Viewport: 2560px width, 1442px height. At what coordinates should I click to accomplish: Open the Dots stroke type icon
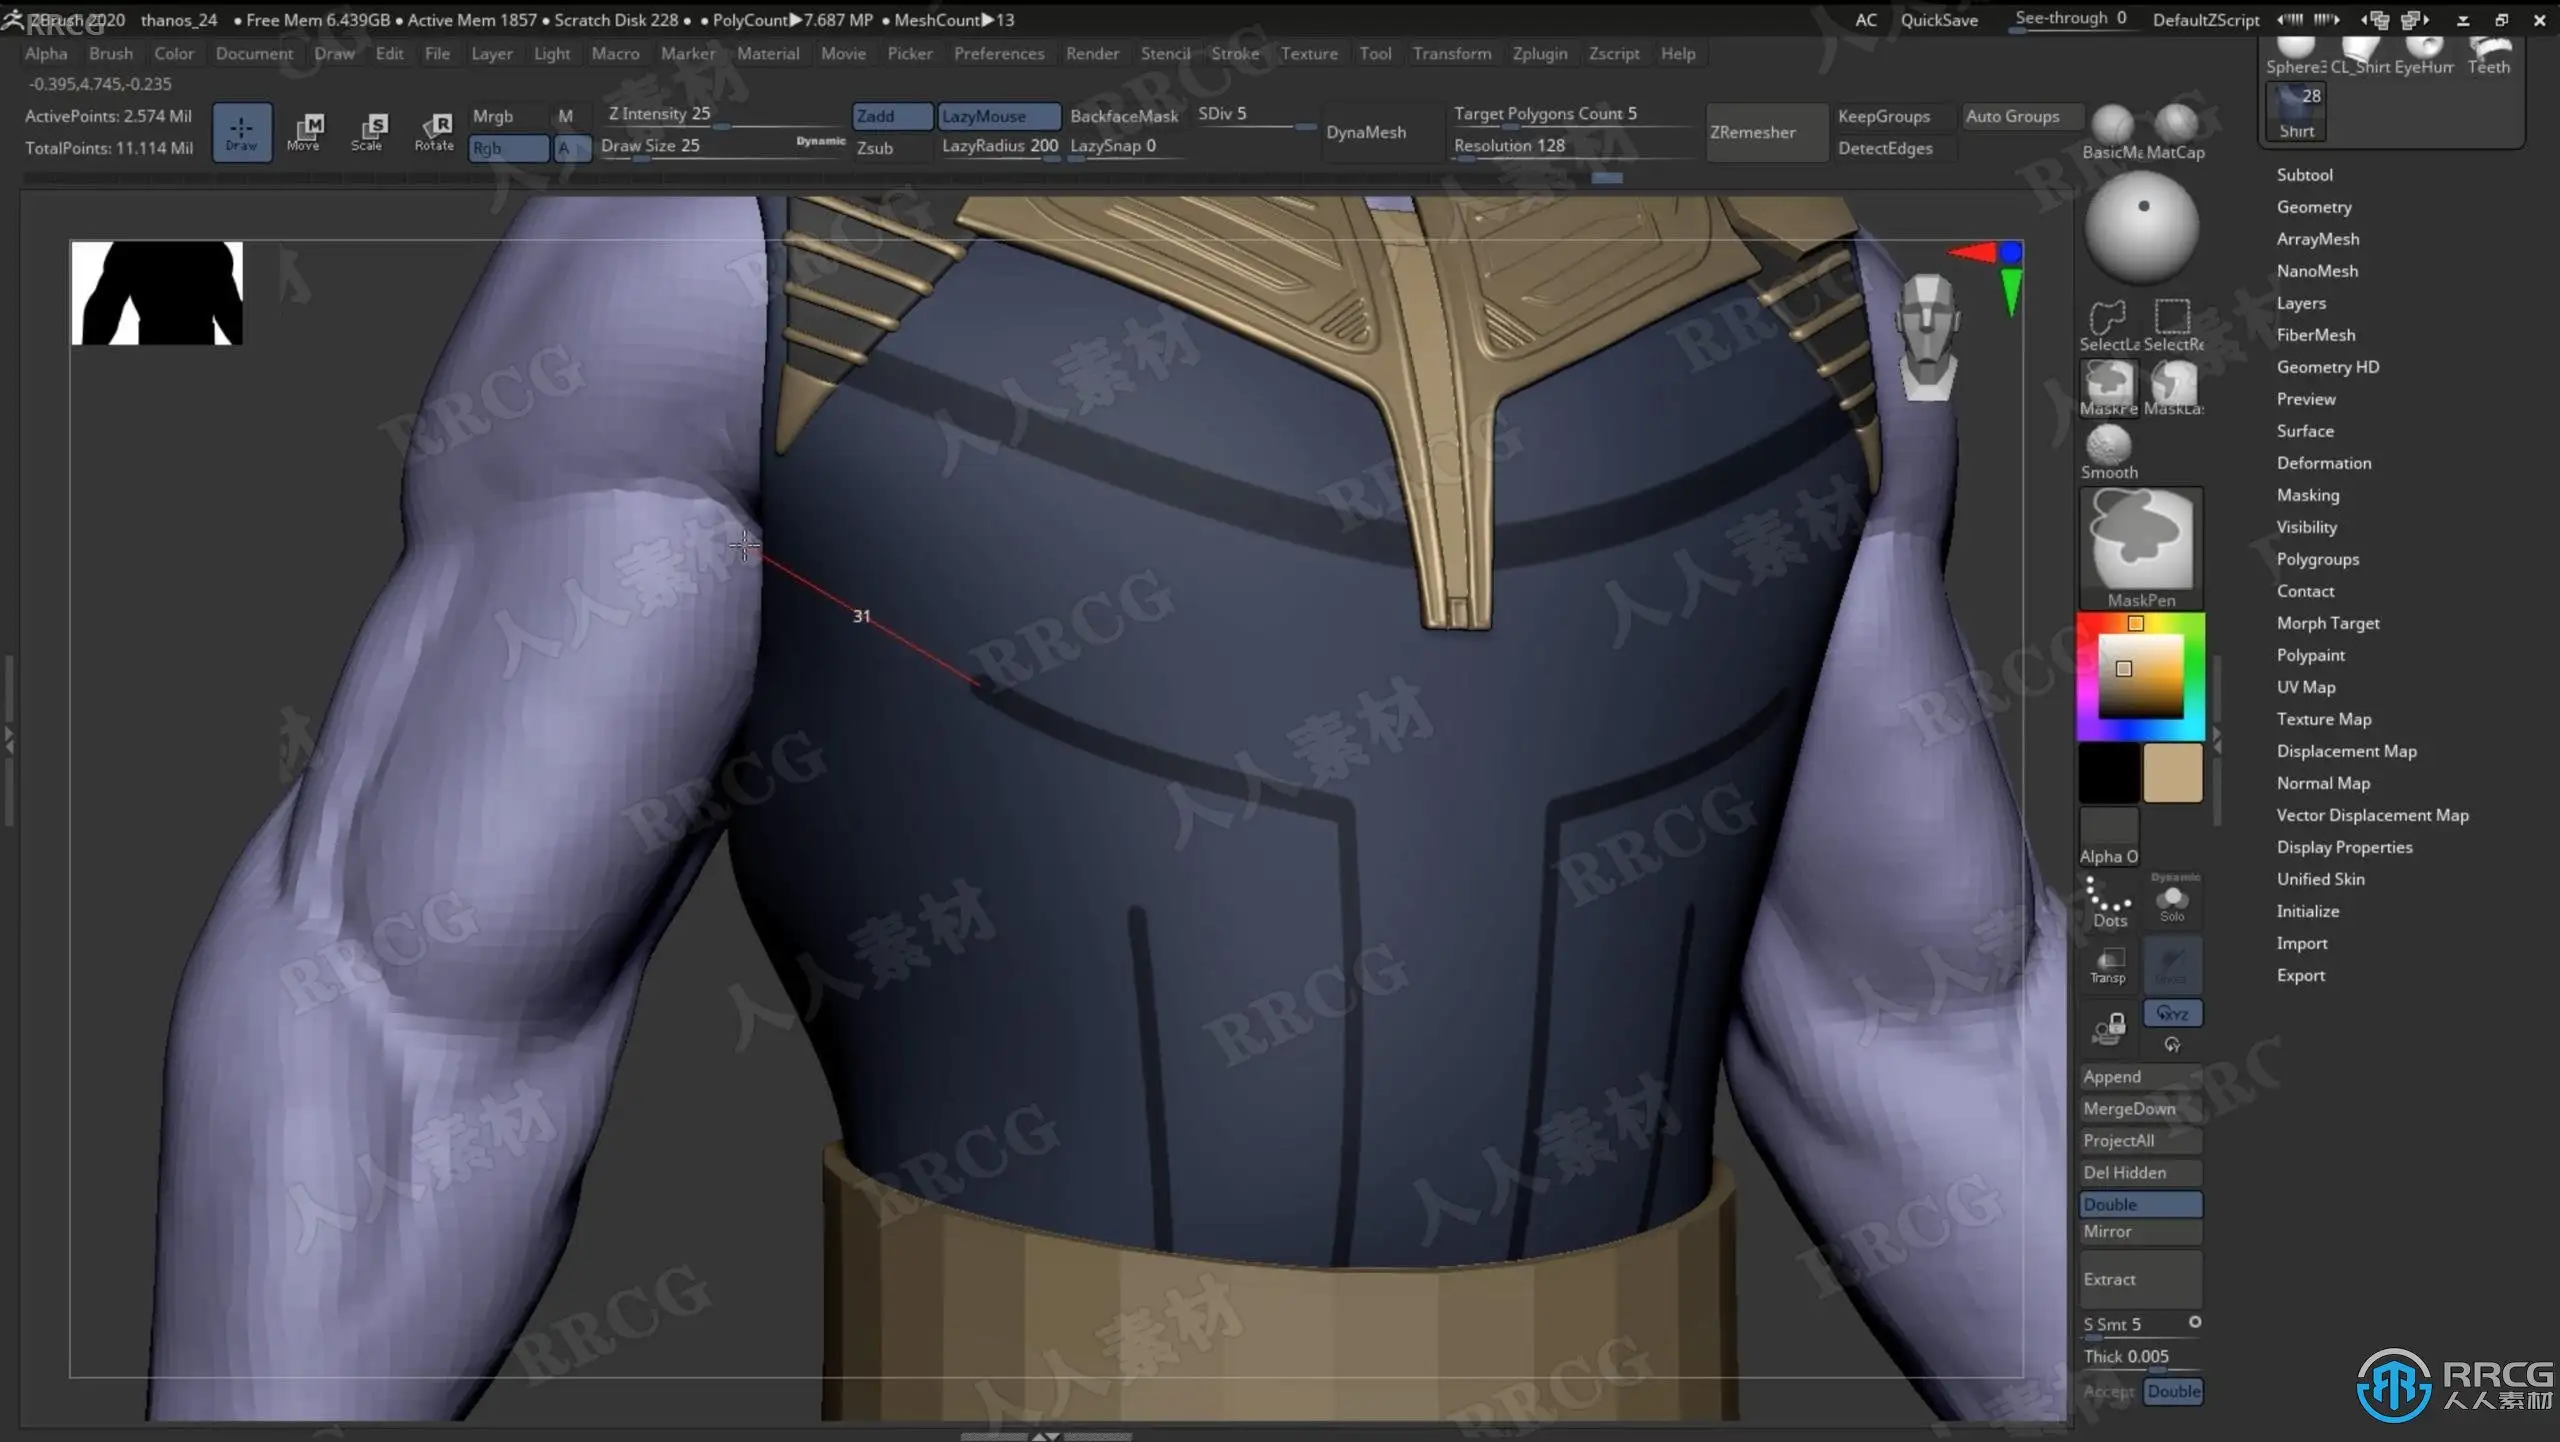click(x=2109, y=901)
